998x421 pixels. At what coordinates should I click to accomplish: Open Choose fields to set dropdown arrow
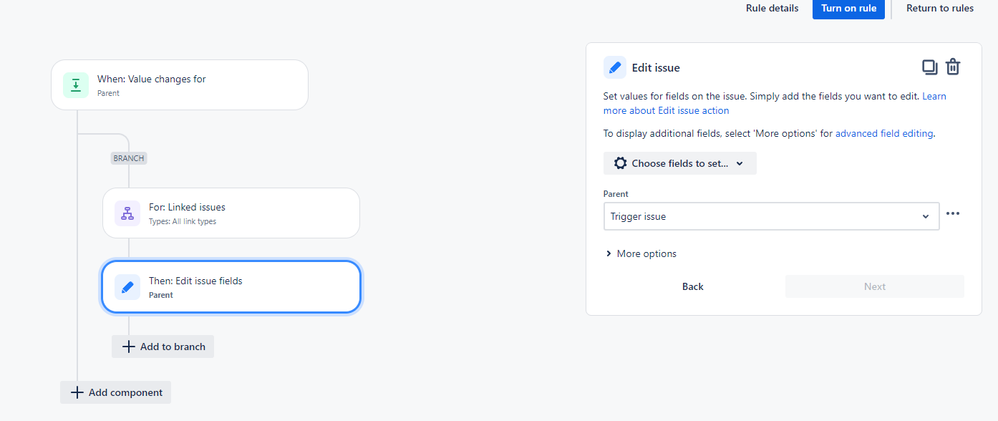tap(740, 164)
